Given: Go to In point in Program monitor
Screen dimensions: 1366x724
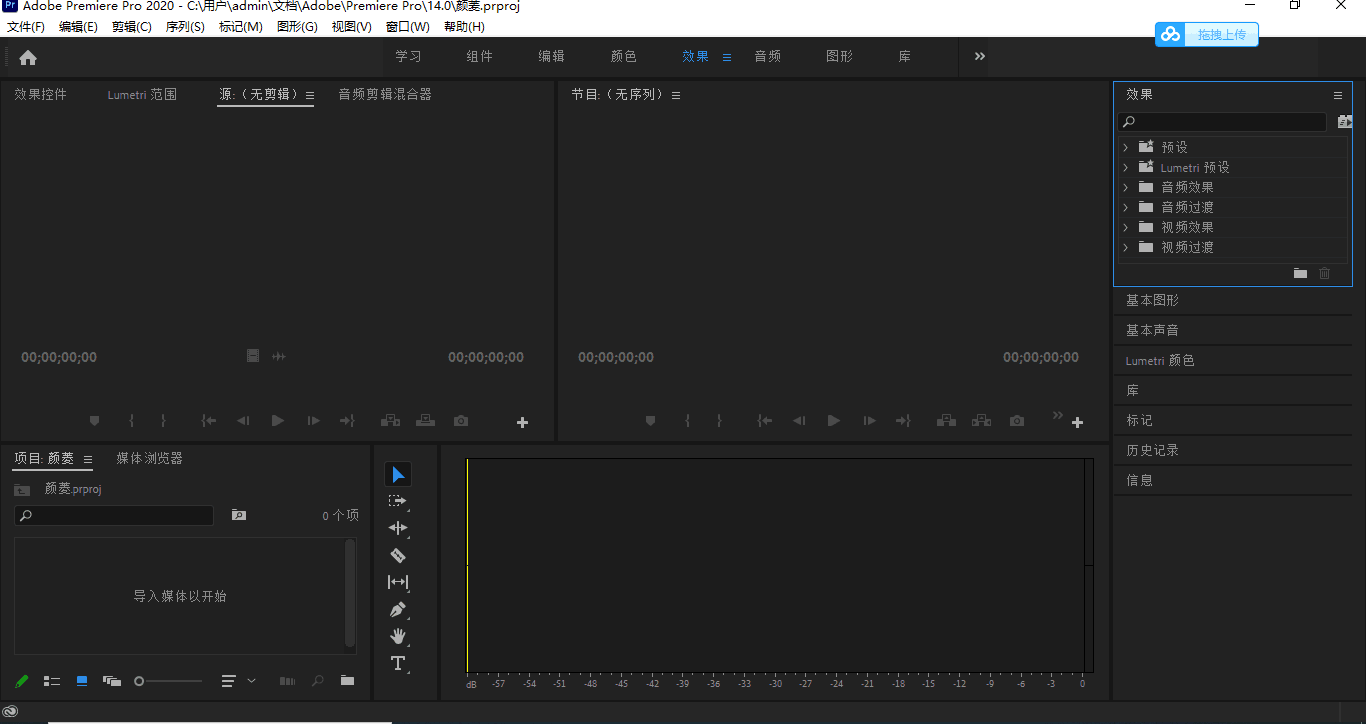Looking at the screenshot, I should [x=765, y=421].
